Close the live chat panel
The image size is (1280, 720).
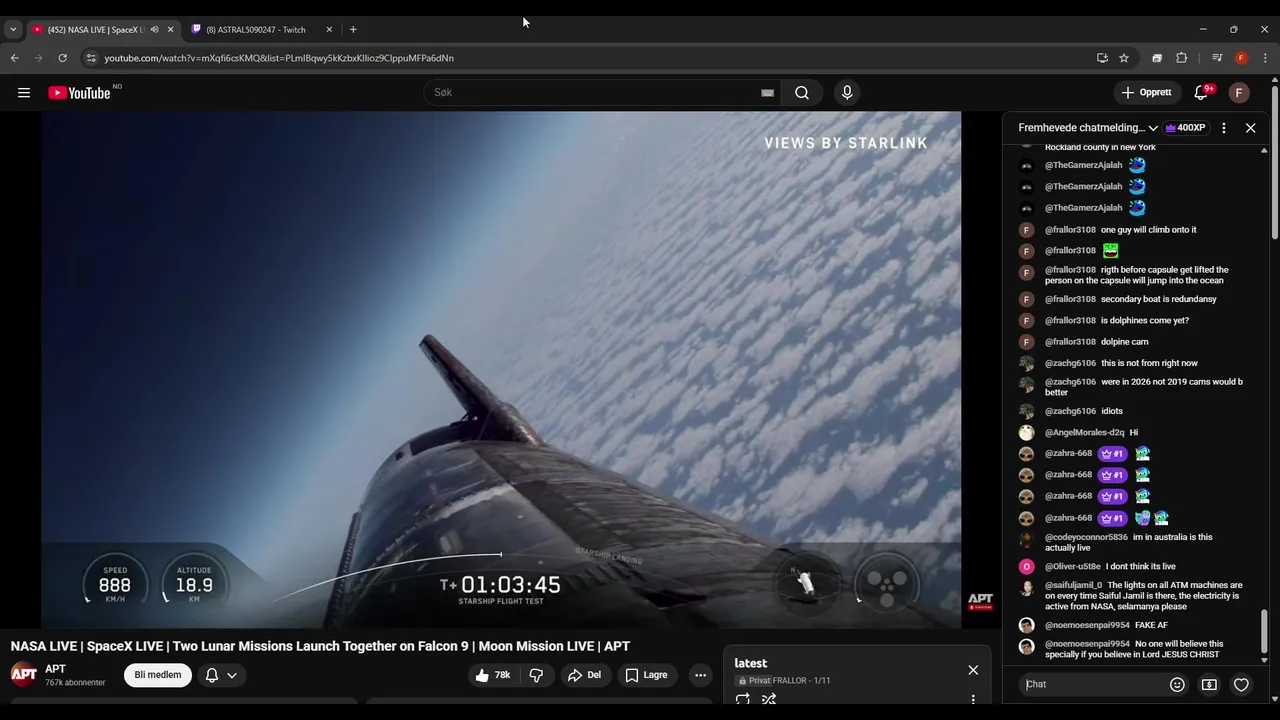1250,128
